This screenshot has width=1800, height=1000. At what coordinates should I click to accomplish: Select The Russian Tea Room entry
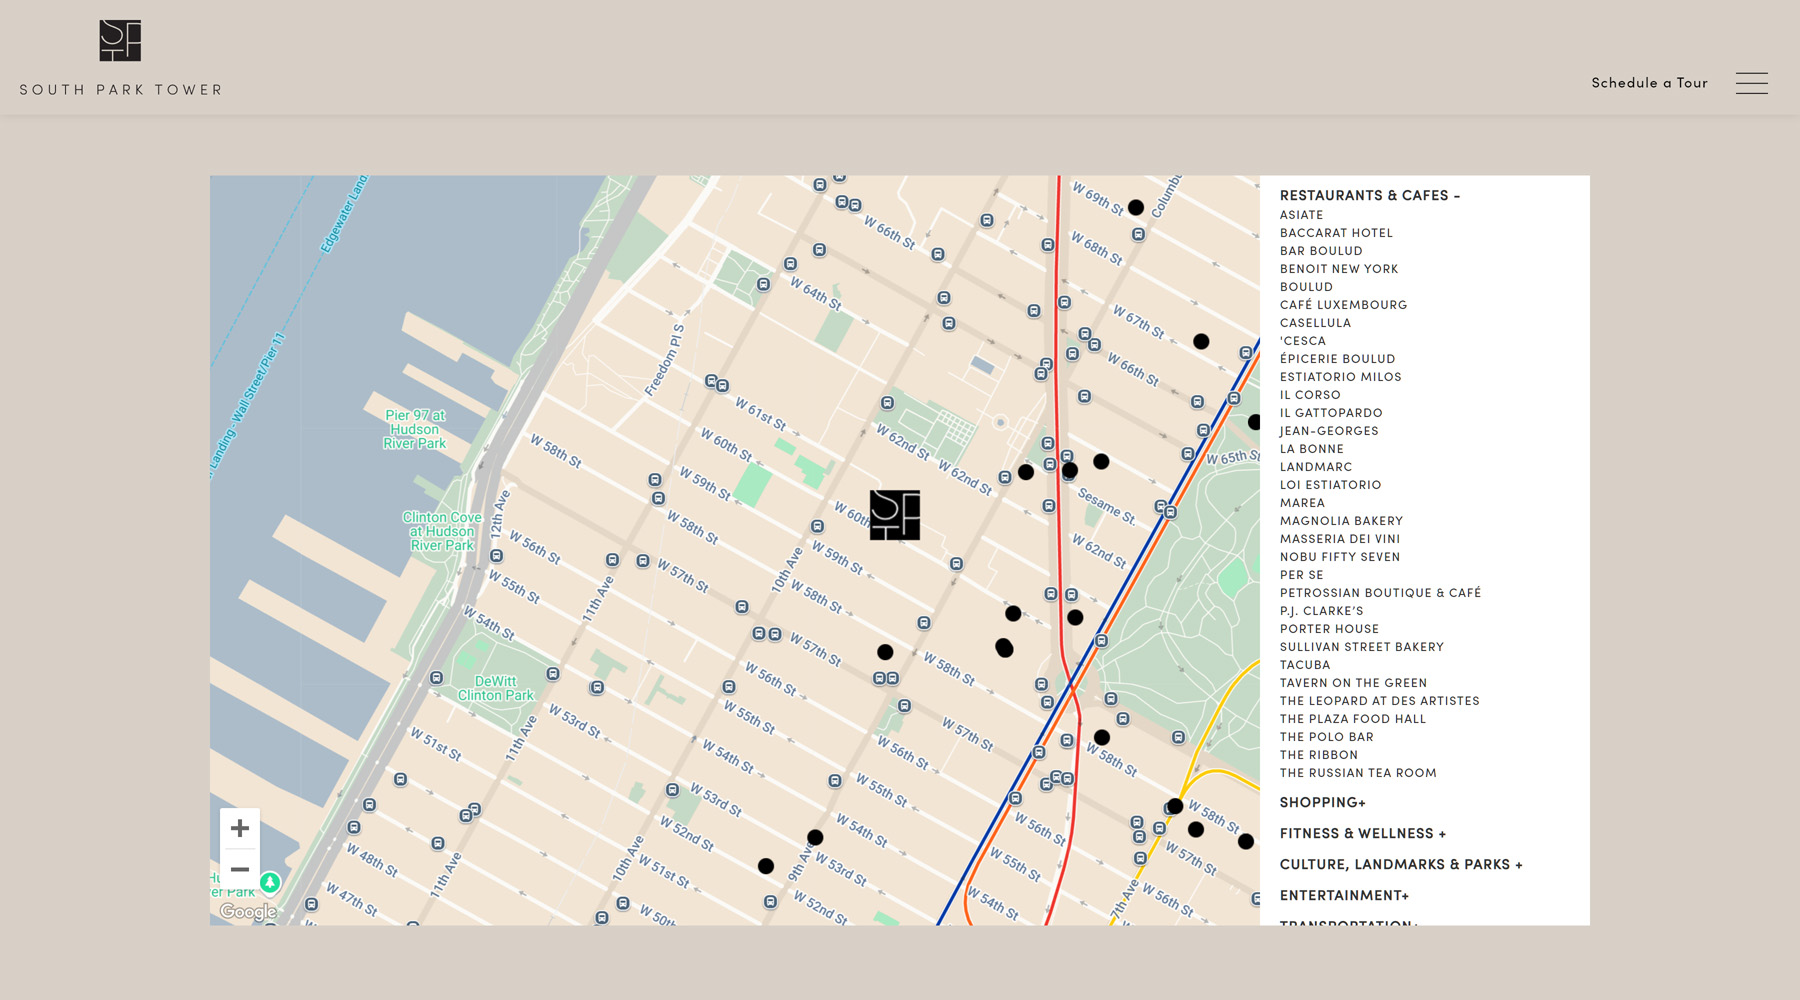click(x=1358, y=773)
